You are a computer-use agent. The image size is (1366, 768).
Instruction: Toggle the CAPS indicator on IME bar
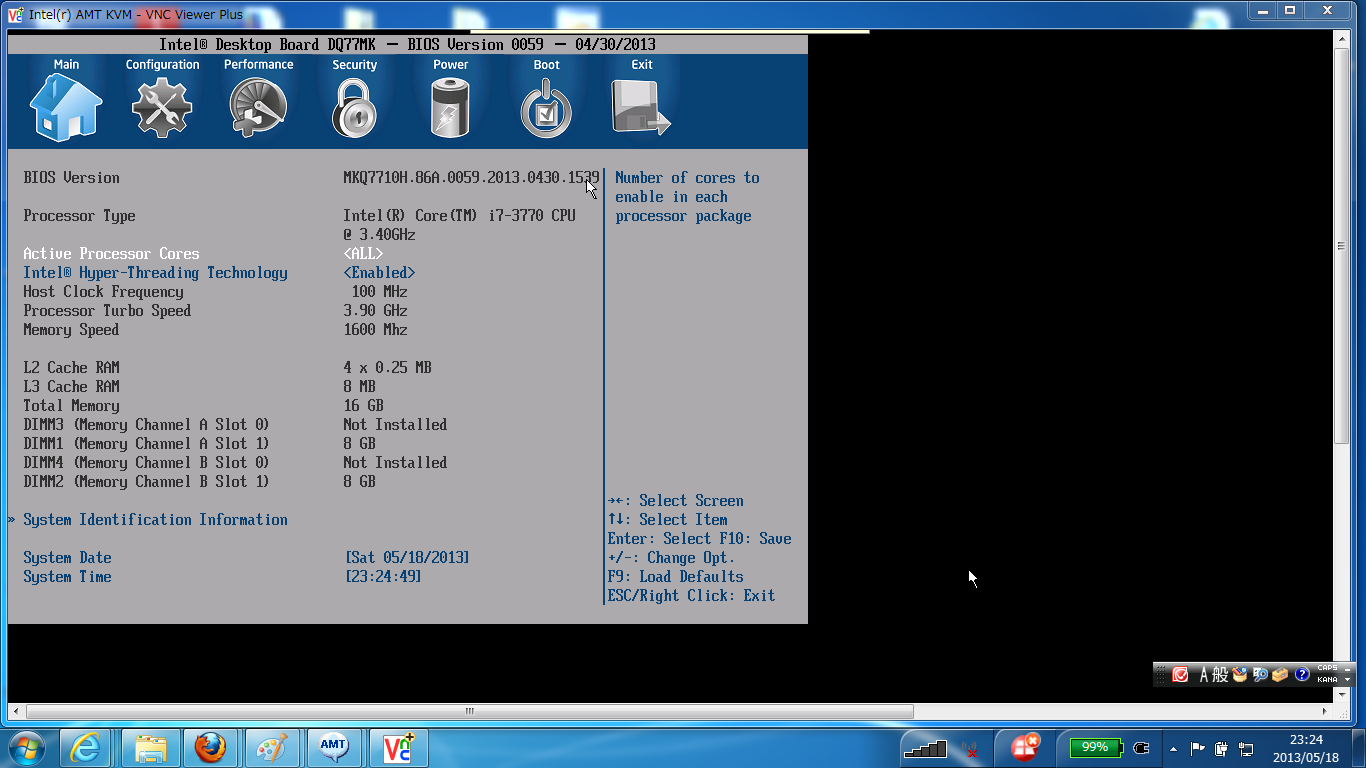coord(1327,668)
